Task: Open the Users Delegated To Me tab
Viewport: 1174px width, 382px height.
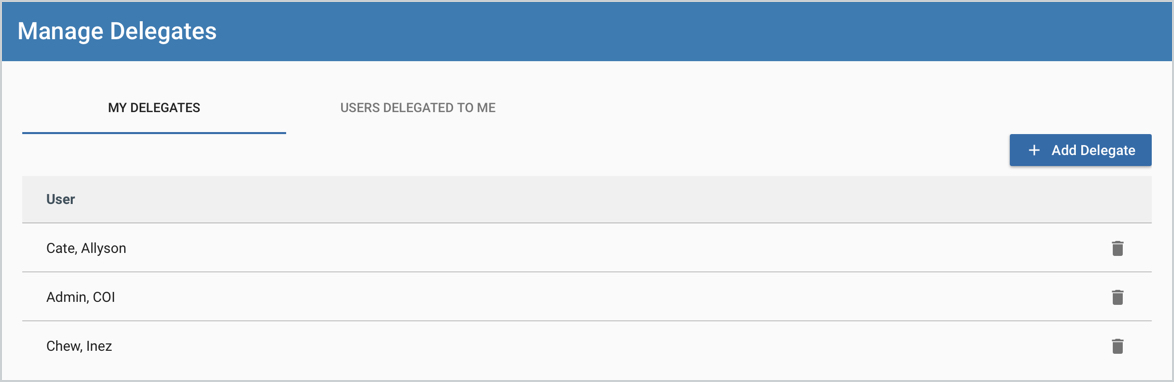Action: [418, 108]
